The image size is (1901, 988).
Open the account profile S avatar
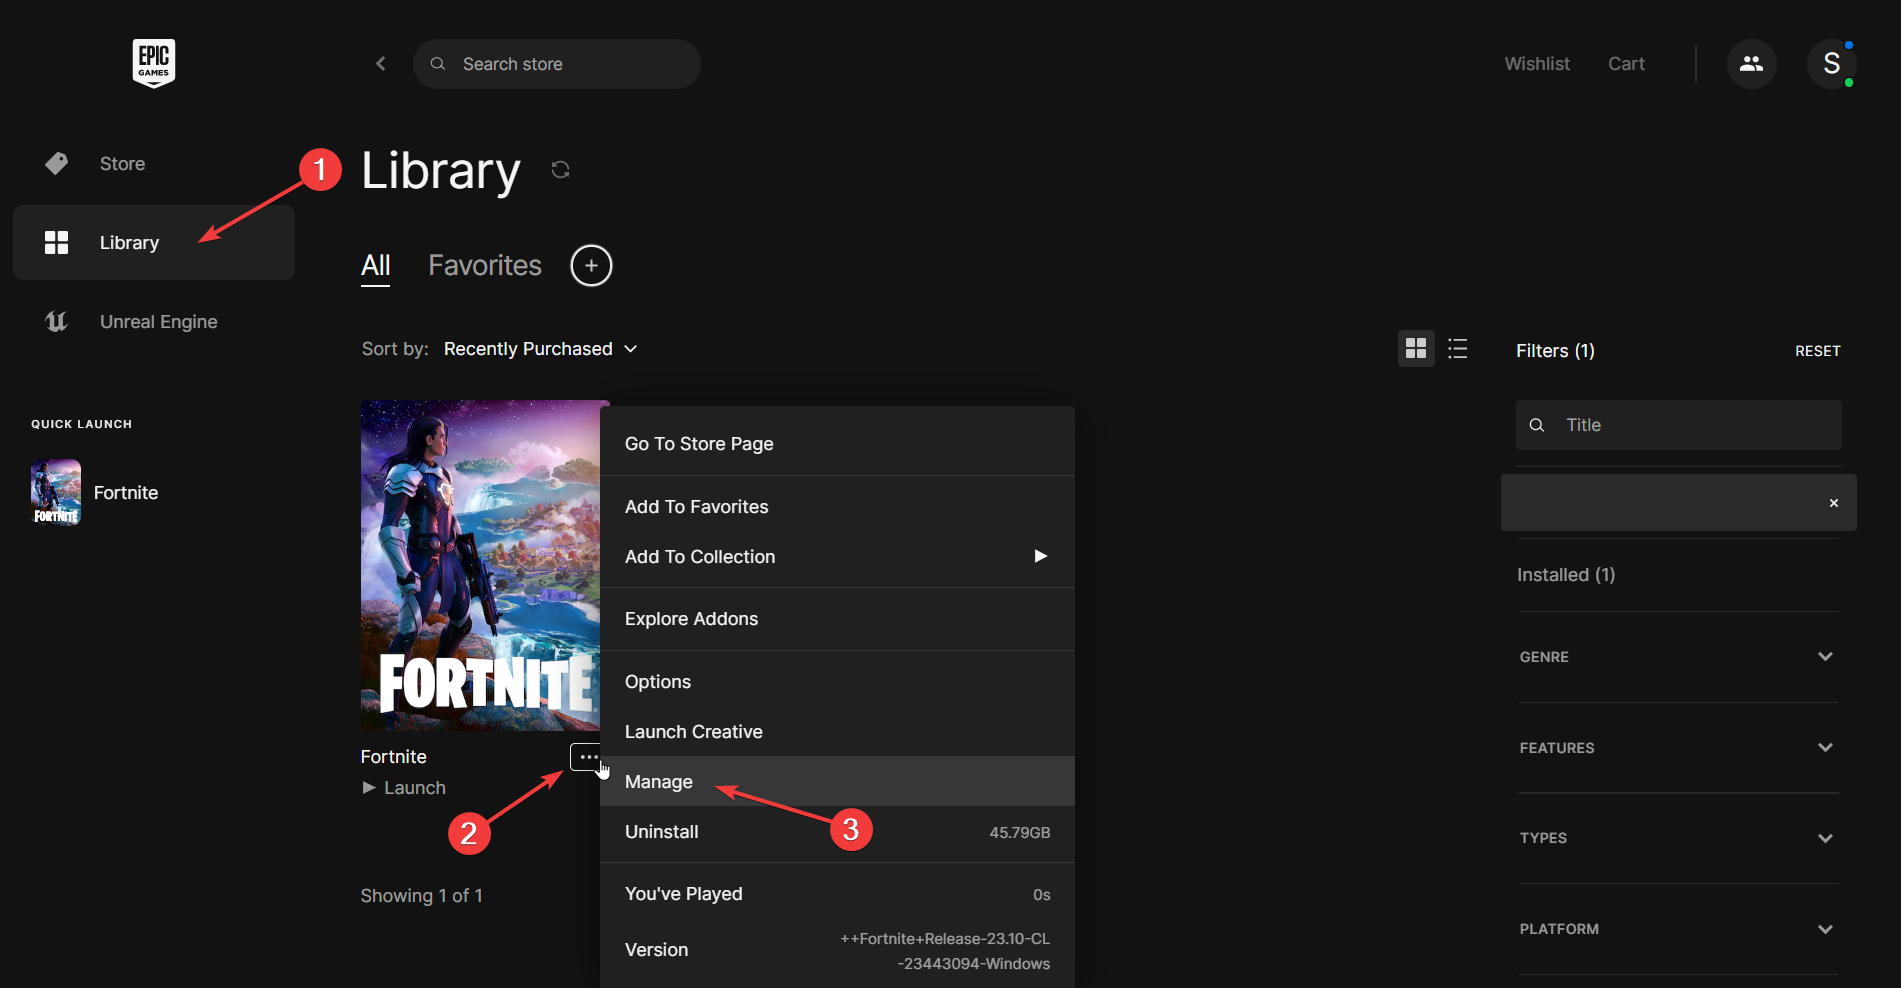click(1832, 64)
